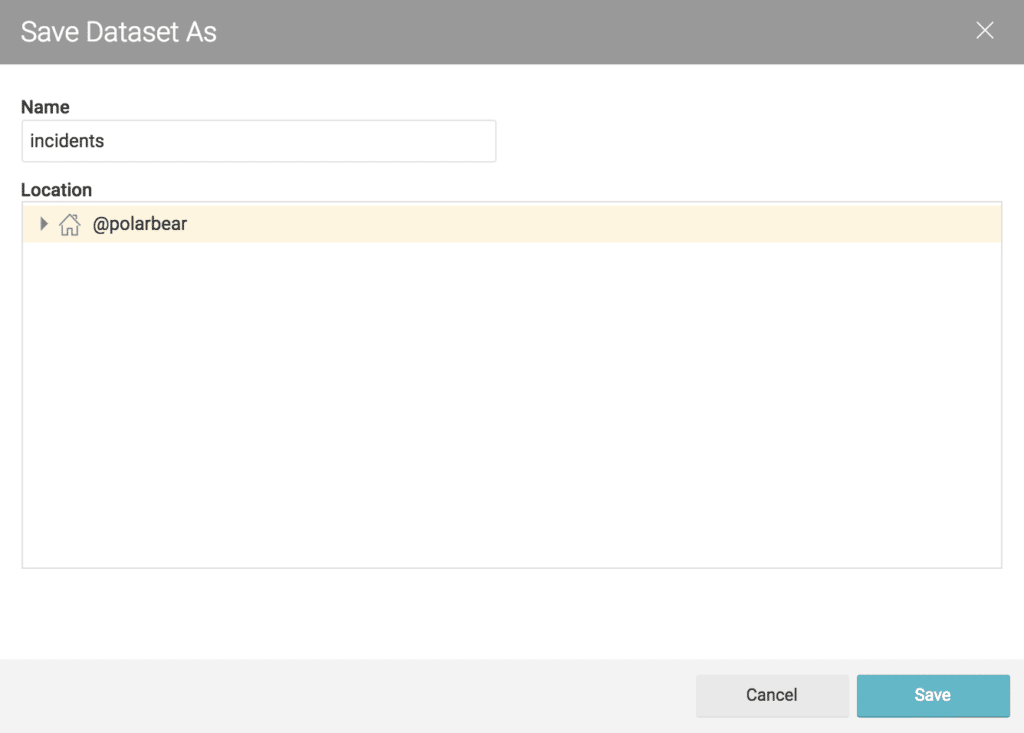Click the Save button
Image resolution: width=1024 pixels, height=733 pixels.
(933, 695)
